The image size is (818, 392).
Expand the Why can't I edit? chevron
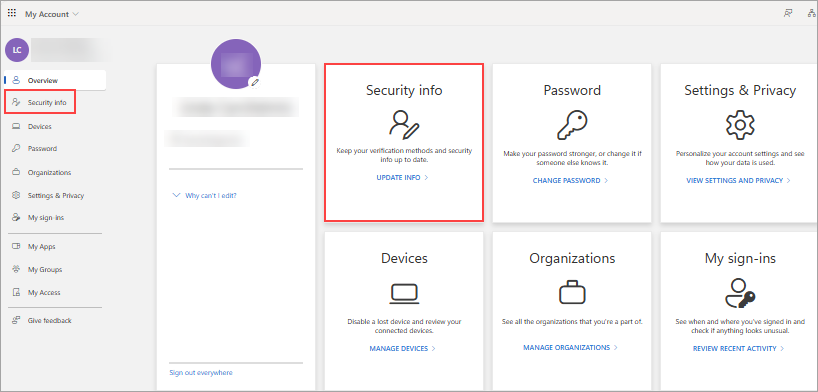pos(176,196)
